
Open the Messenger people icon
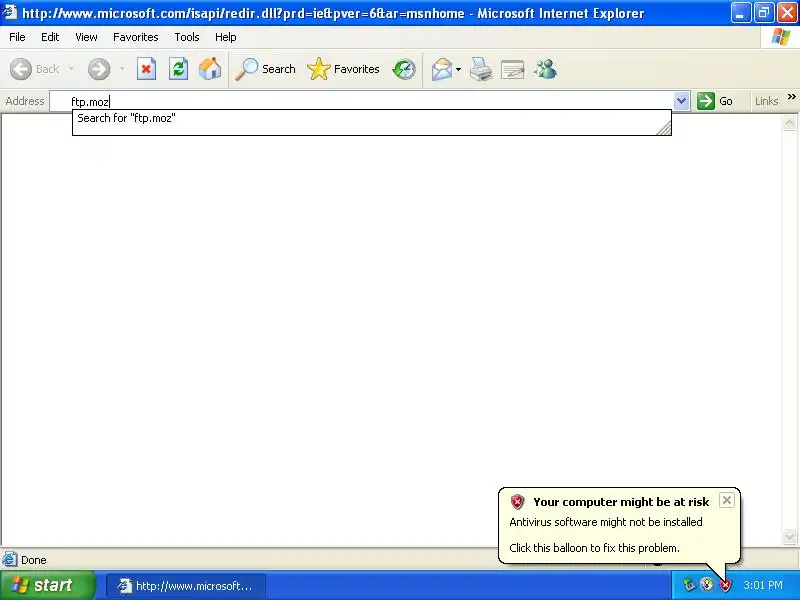(545, 69)
